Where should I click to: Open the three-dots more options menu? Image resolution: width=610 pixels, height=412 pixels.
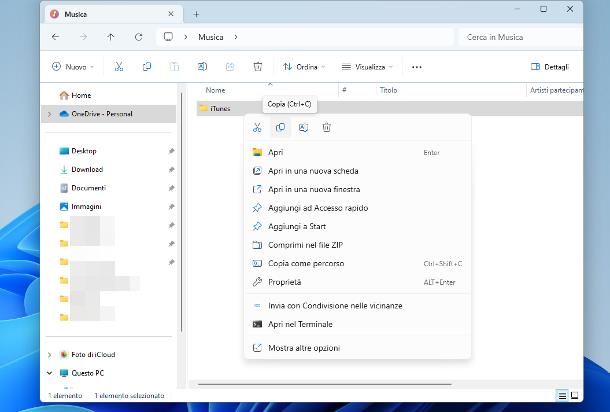417,67
